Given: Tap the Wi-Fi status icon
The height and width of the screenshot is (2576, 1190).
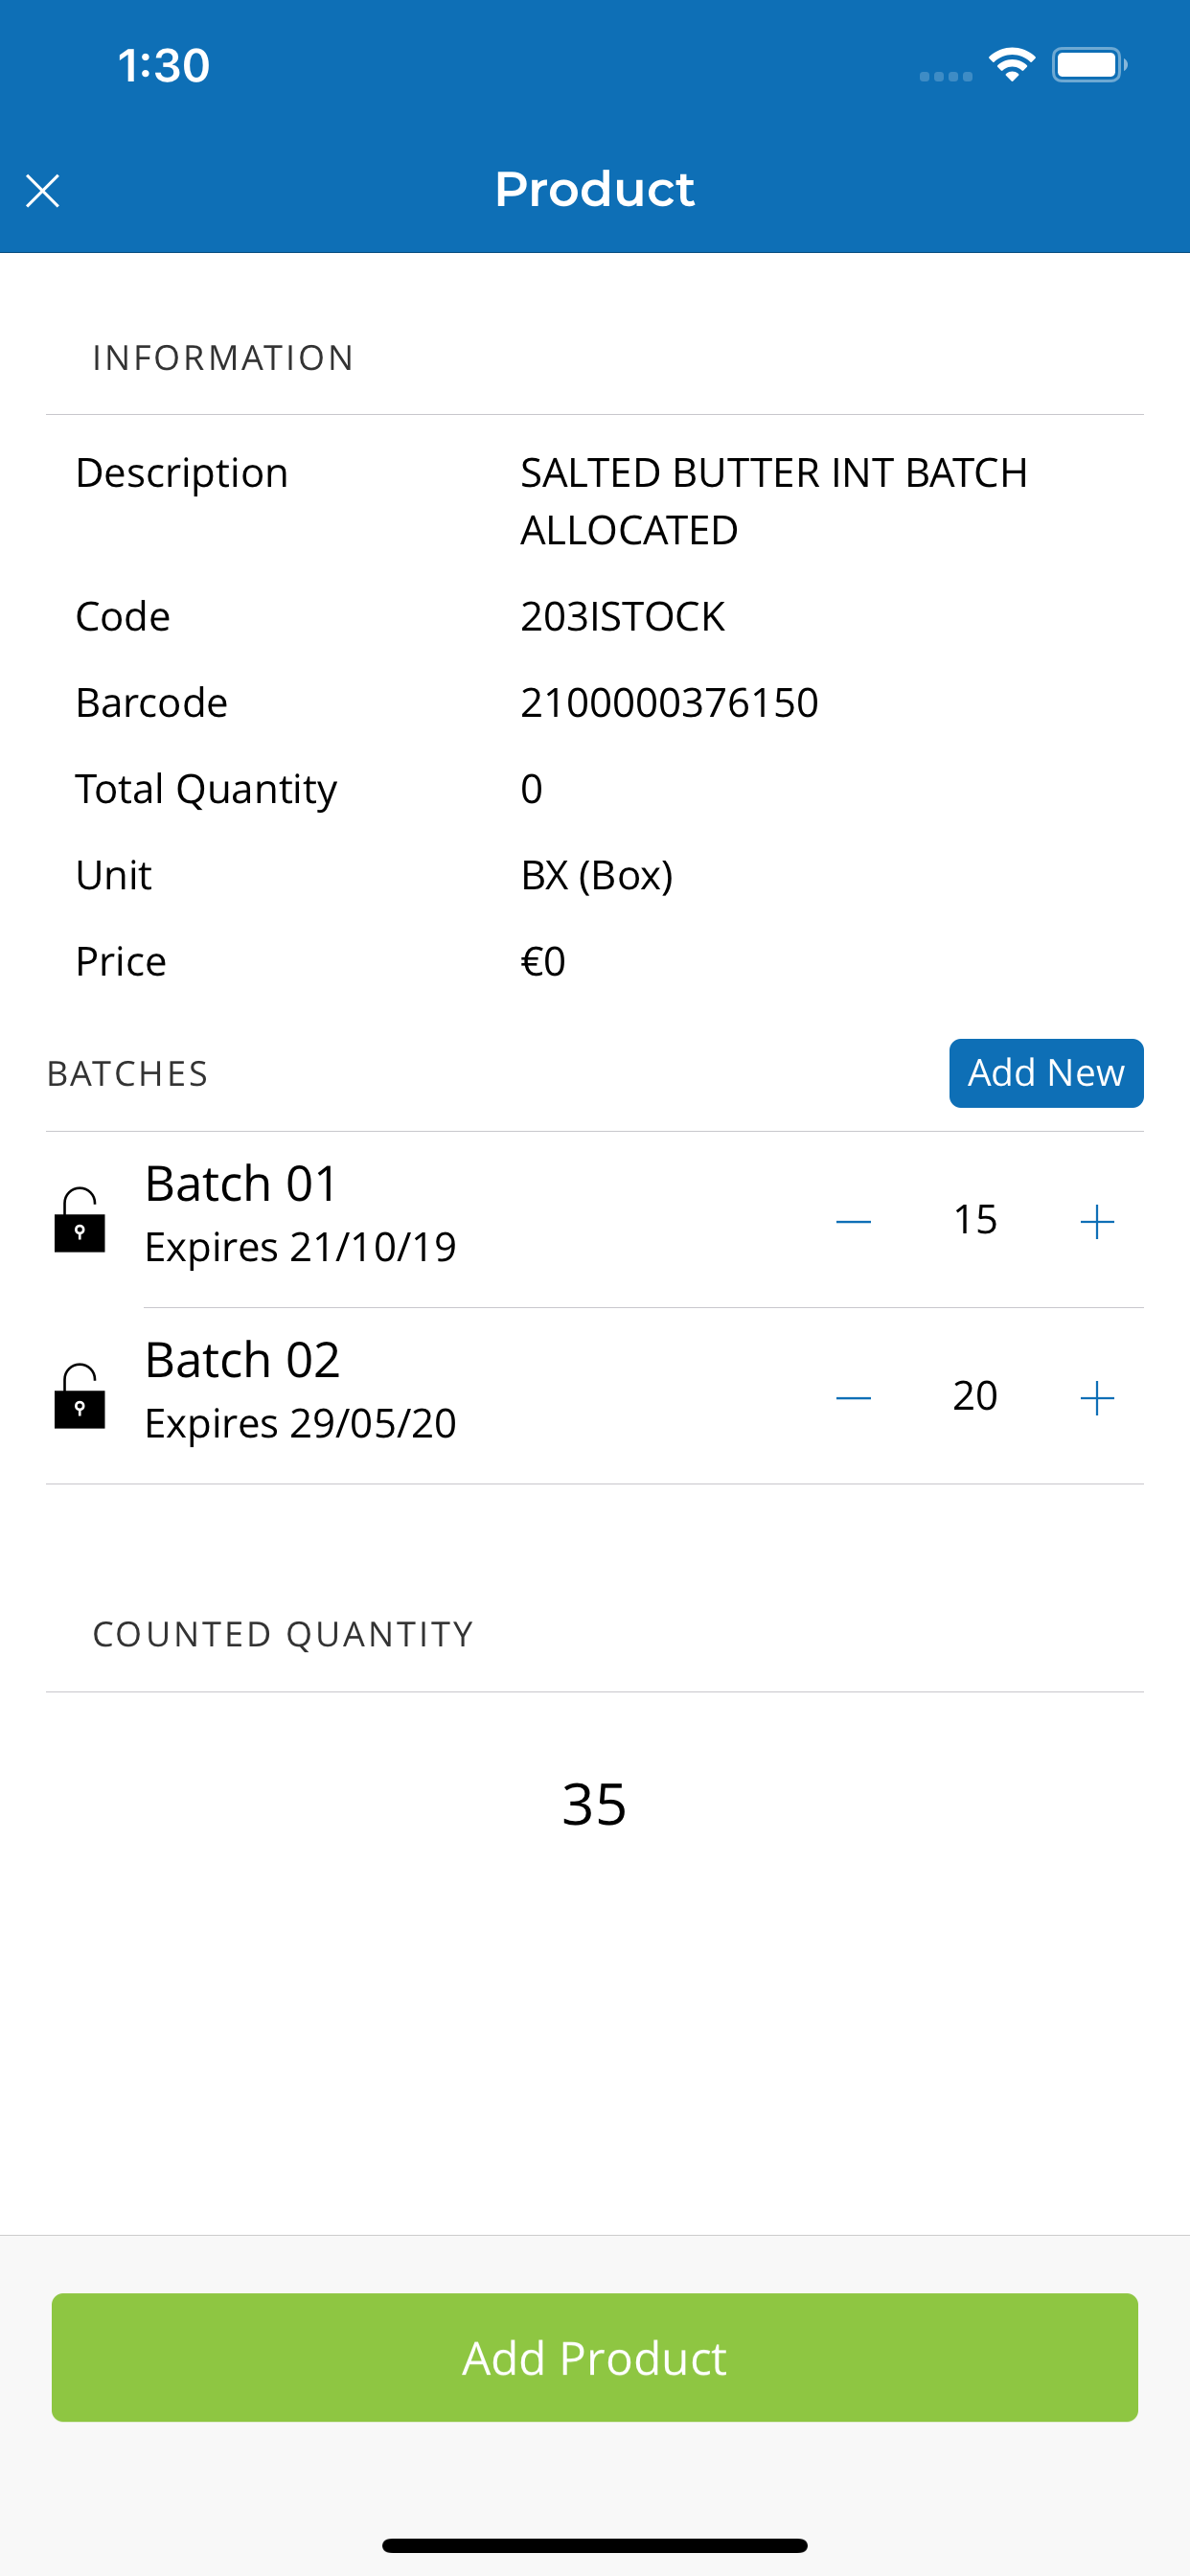Looking at the screenshot, I should point(1012,65).
